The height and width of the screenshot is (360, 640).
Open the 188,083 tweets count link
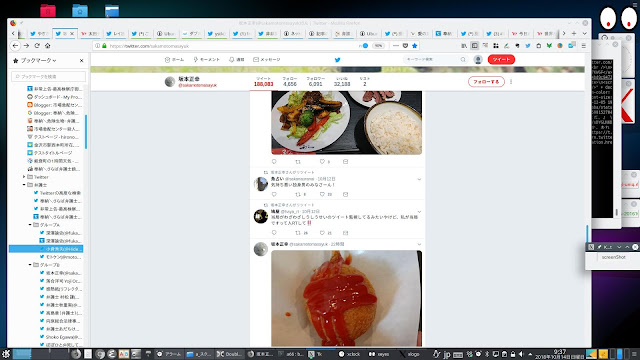tap(263, 82)
